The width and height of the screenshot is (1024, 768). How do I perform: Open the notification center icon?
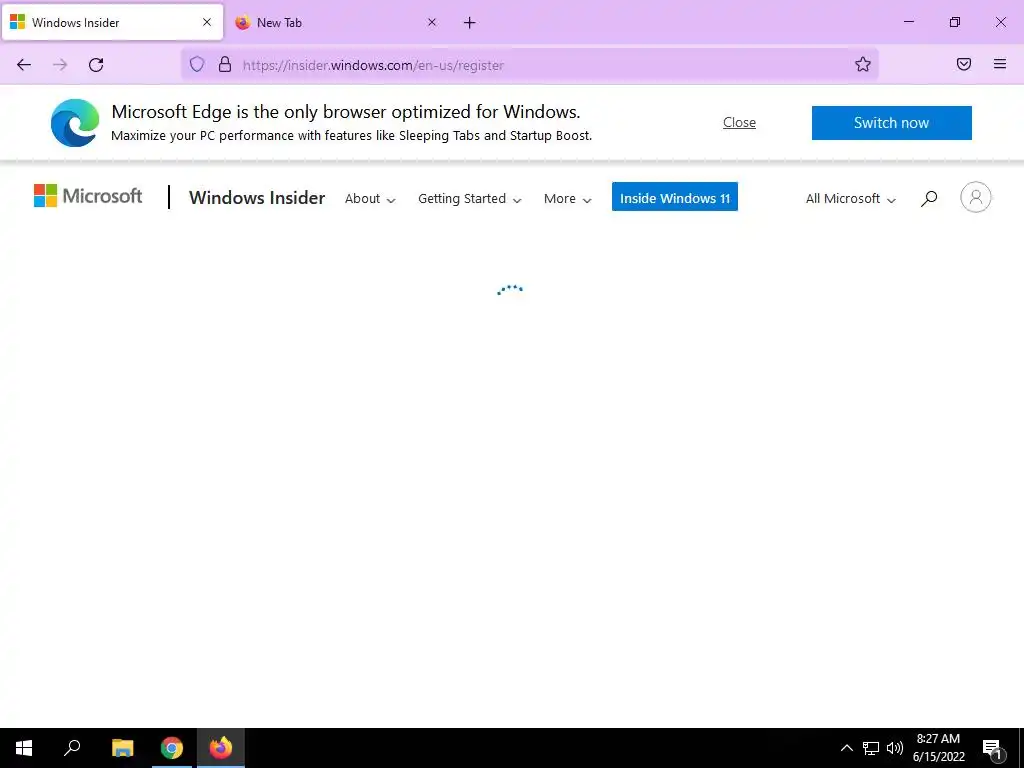(993, 748)
